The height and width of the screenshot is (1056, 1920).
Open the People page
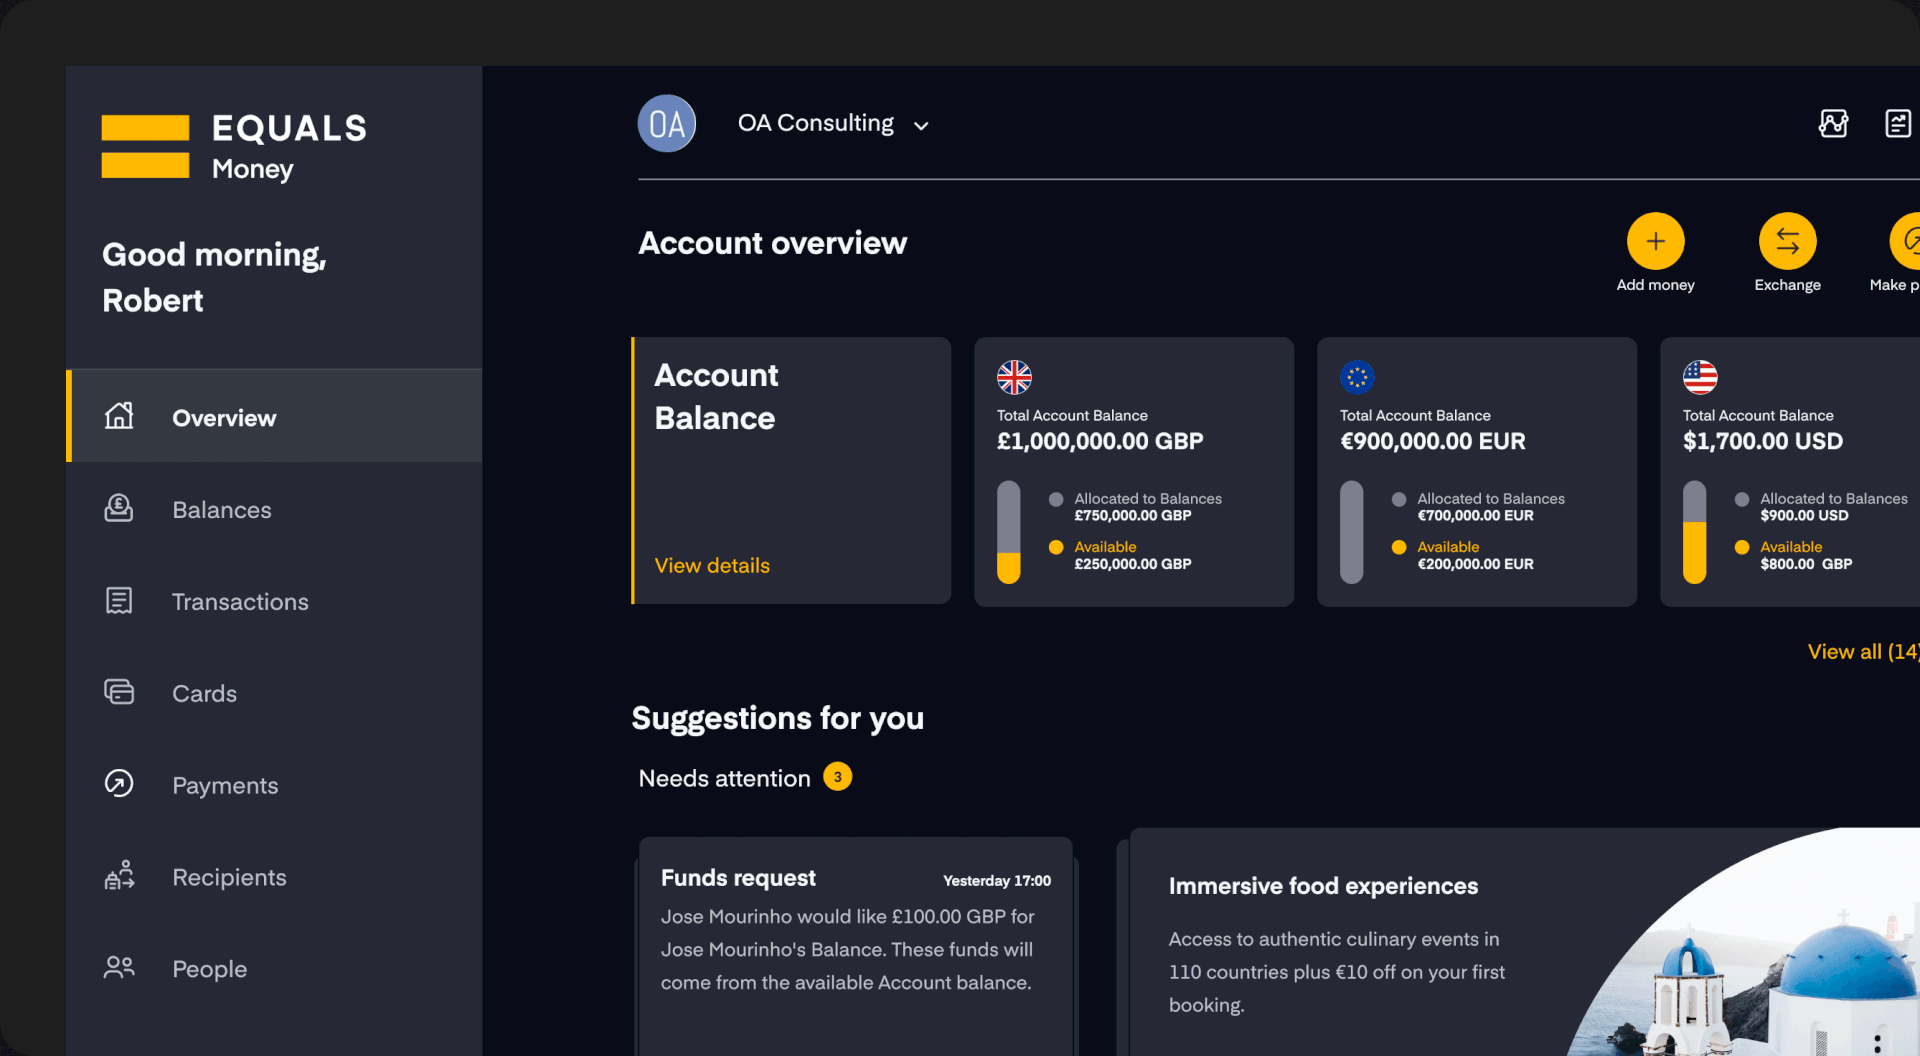click(209, 969)
